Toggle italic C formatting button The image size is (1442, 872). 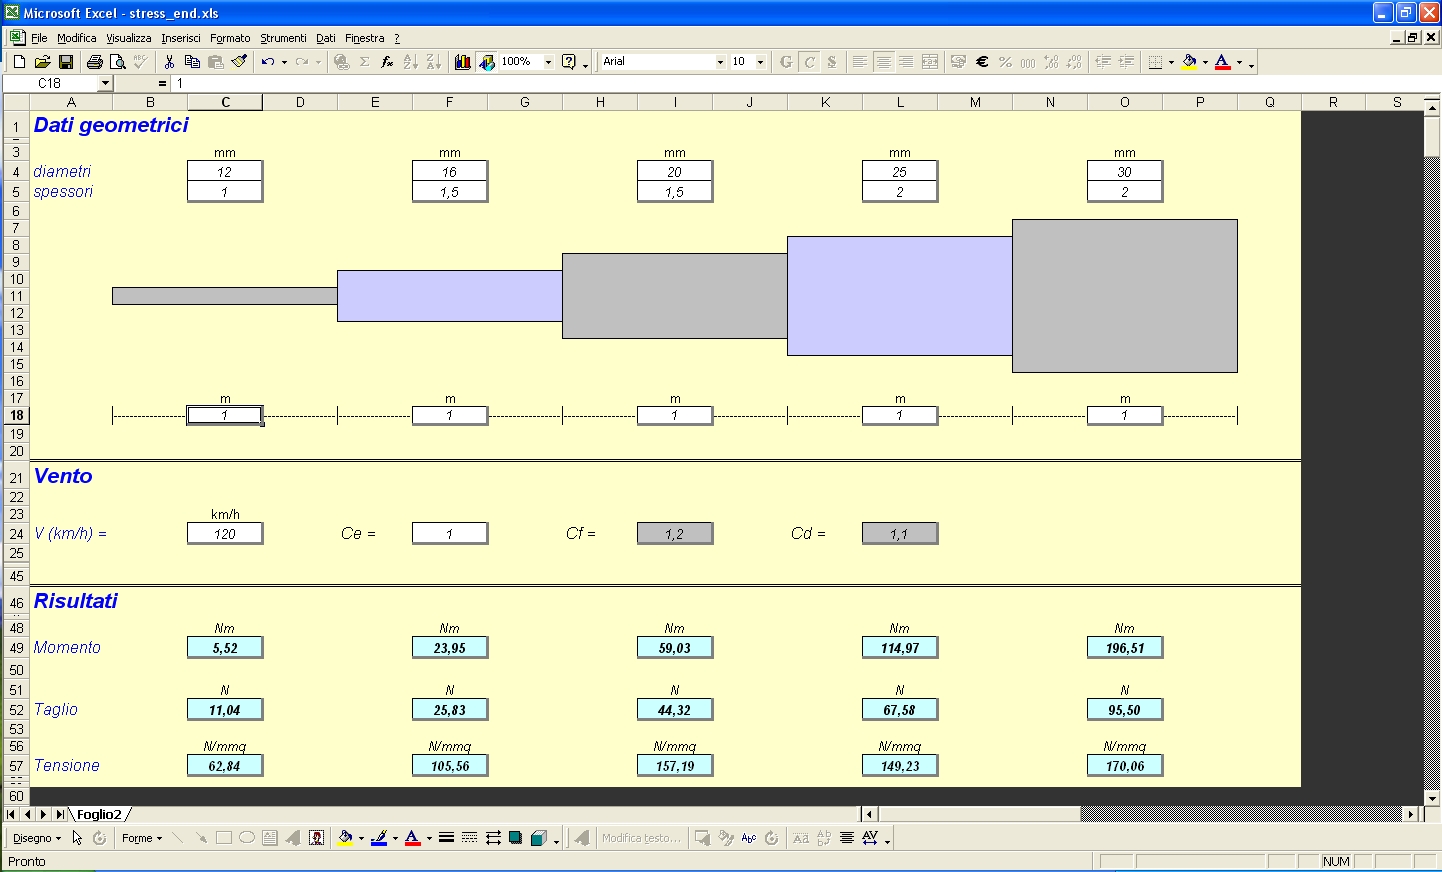(x=809, y=62)
